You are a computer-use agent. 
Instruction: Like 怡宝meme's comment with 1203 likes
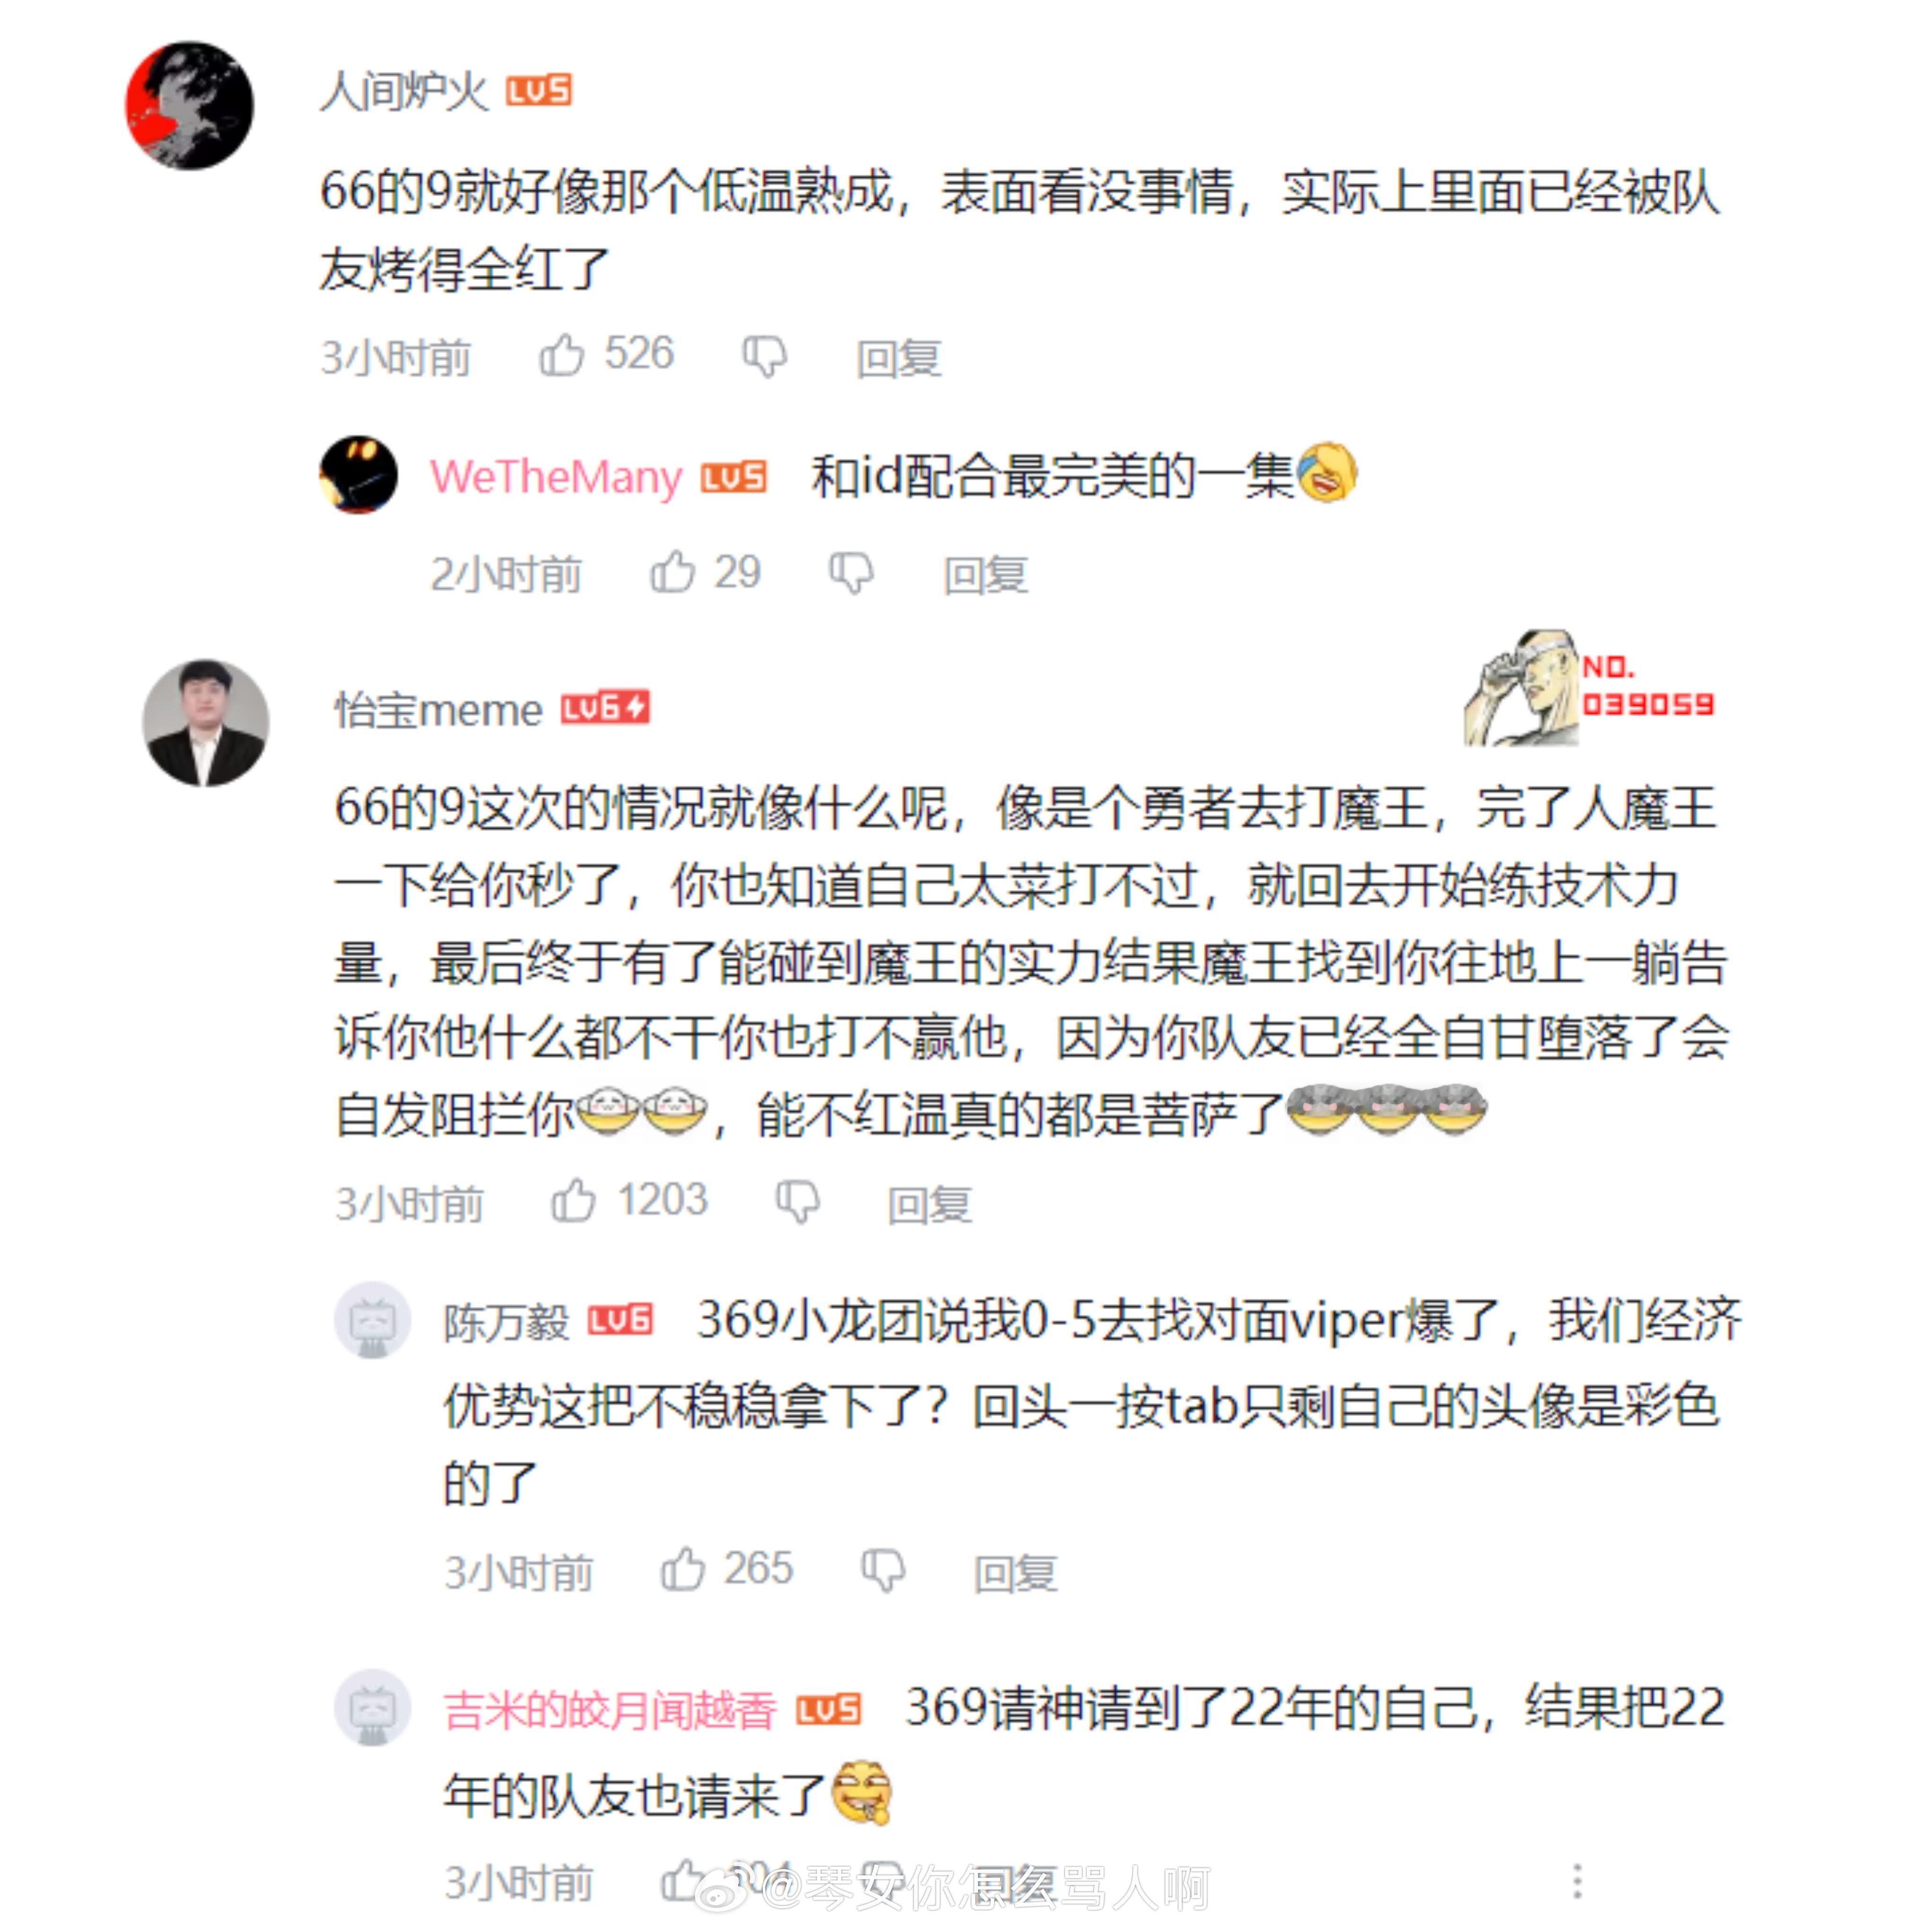click(573, 1200)
